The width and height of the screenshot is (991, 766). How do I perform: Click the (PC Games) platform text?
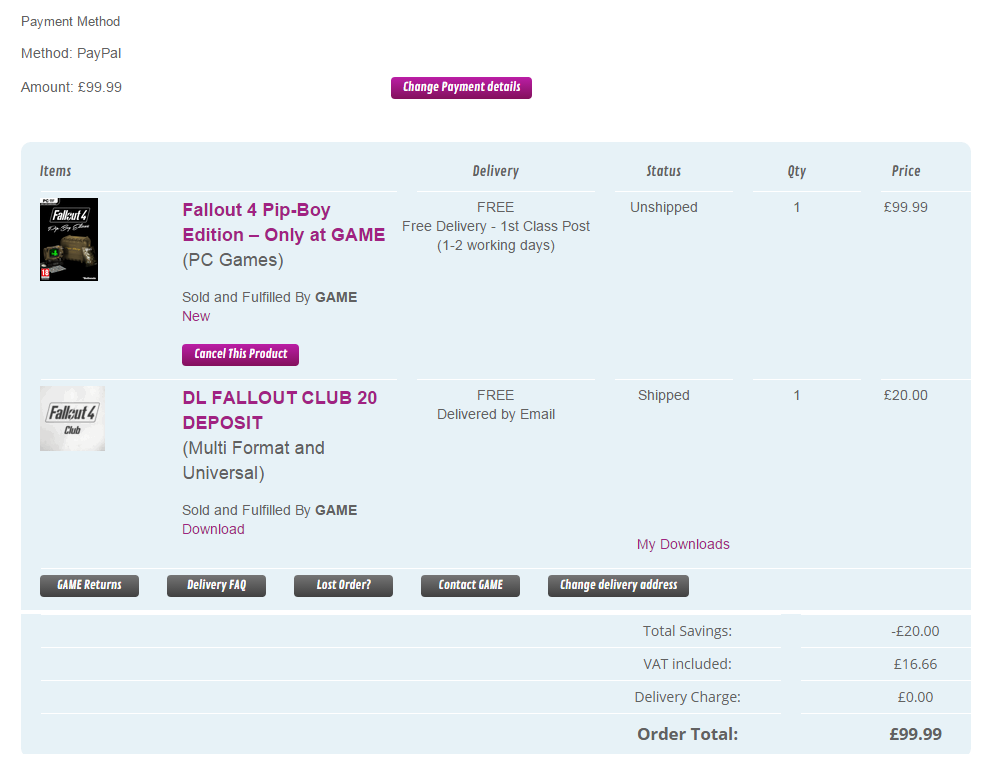233,260
